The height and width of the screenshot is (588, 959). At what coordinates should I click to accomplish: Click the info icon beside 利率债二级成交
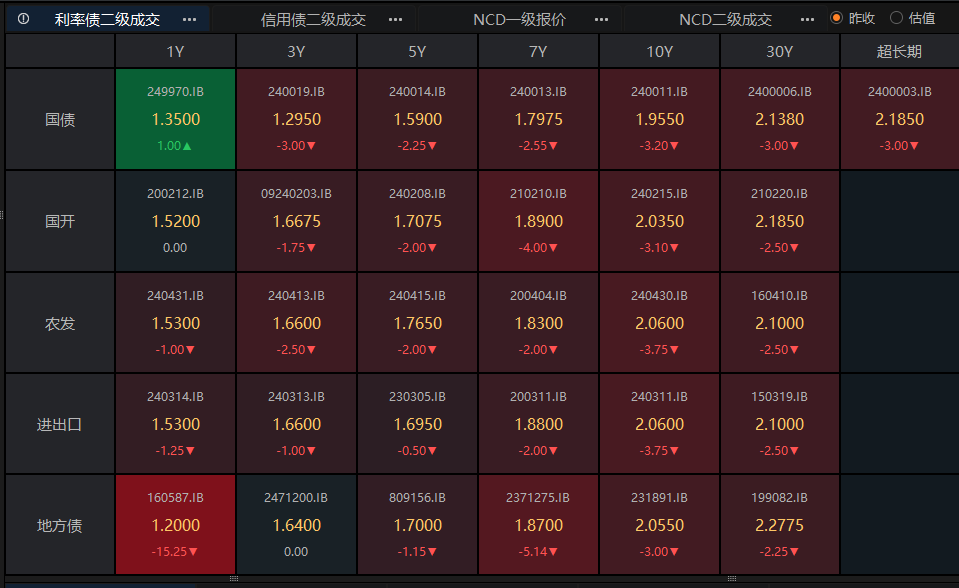24,19
